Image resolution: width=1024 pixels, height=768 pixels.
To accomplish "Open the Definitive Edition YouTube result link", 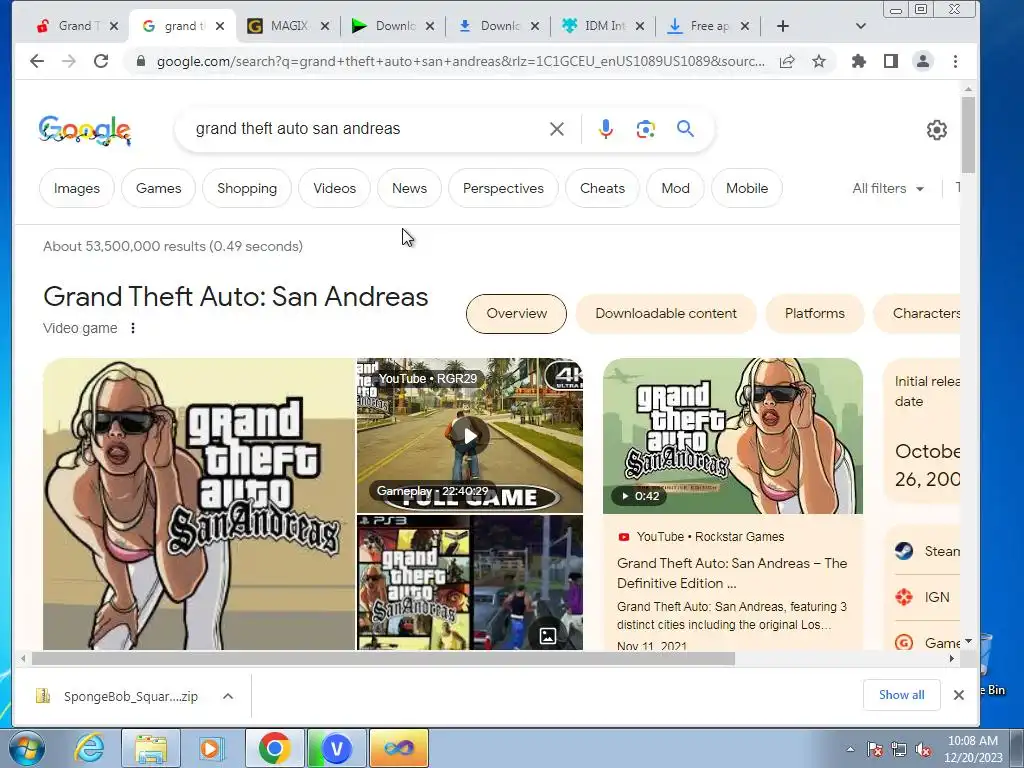I will [x=732, y=573].
